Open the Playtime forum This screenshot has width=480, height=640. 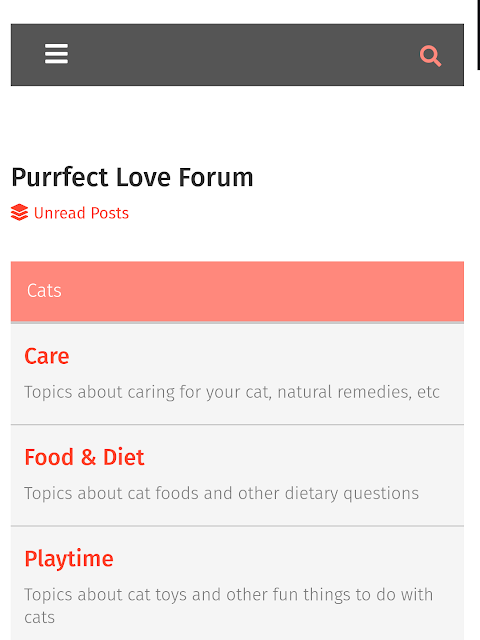tap(69, 559)
